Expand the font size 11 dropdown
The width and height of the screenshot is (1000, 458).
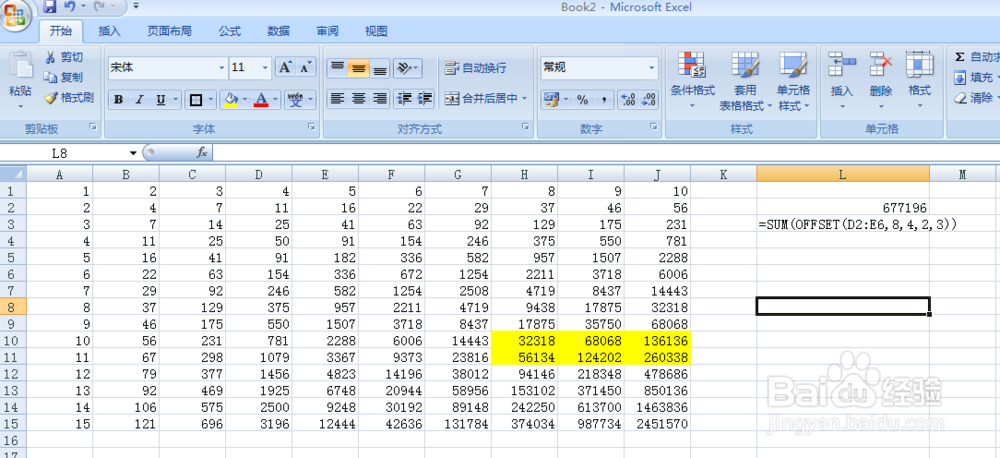[x=266, y=68]
